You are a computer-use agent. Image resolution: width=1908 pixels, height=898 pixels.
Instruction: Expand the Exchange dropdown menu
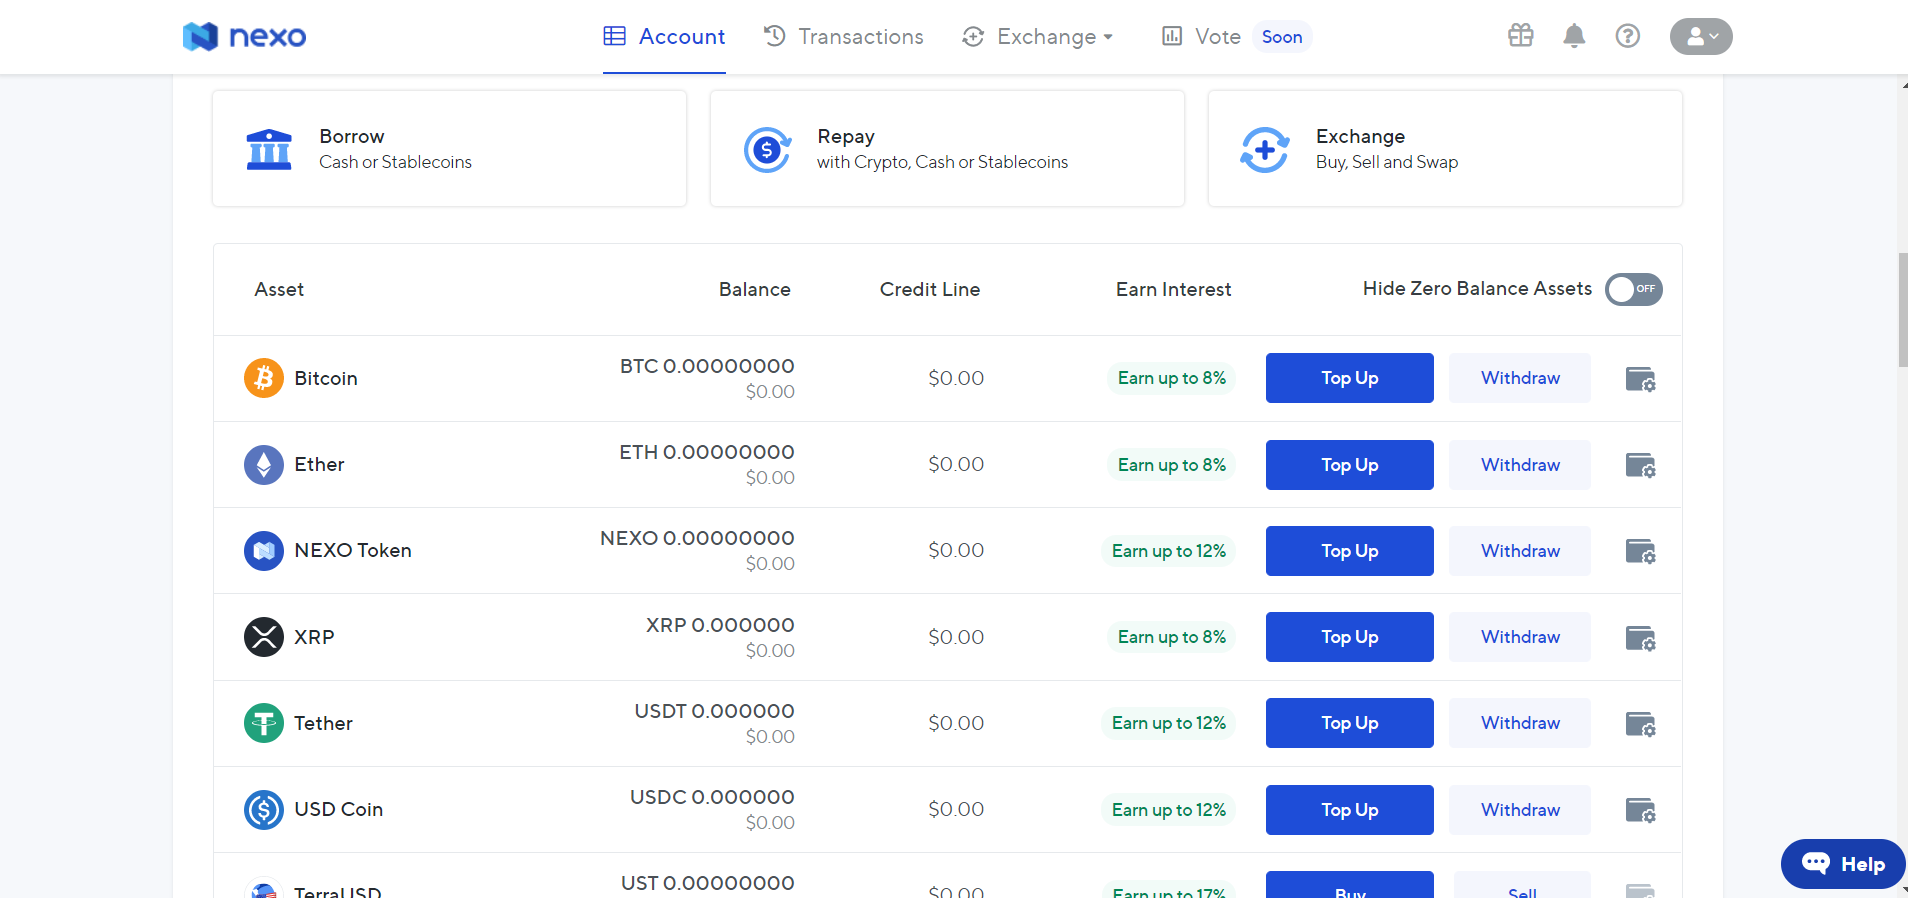tap(1037, 37)
